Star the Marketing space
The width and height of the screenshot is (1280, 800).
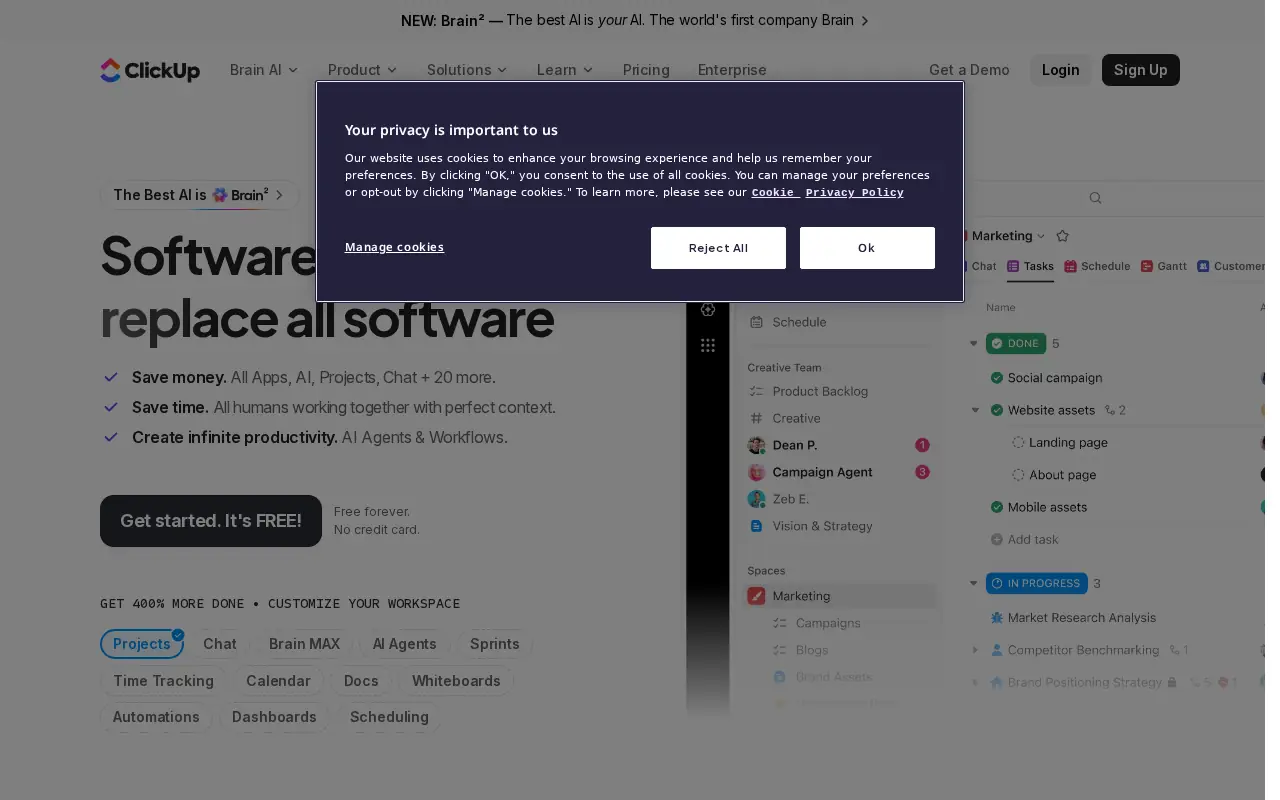pos(1063,236)
